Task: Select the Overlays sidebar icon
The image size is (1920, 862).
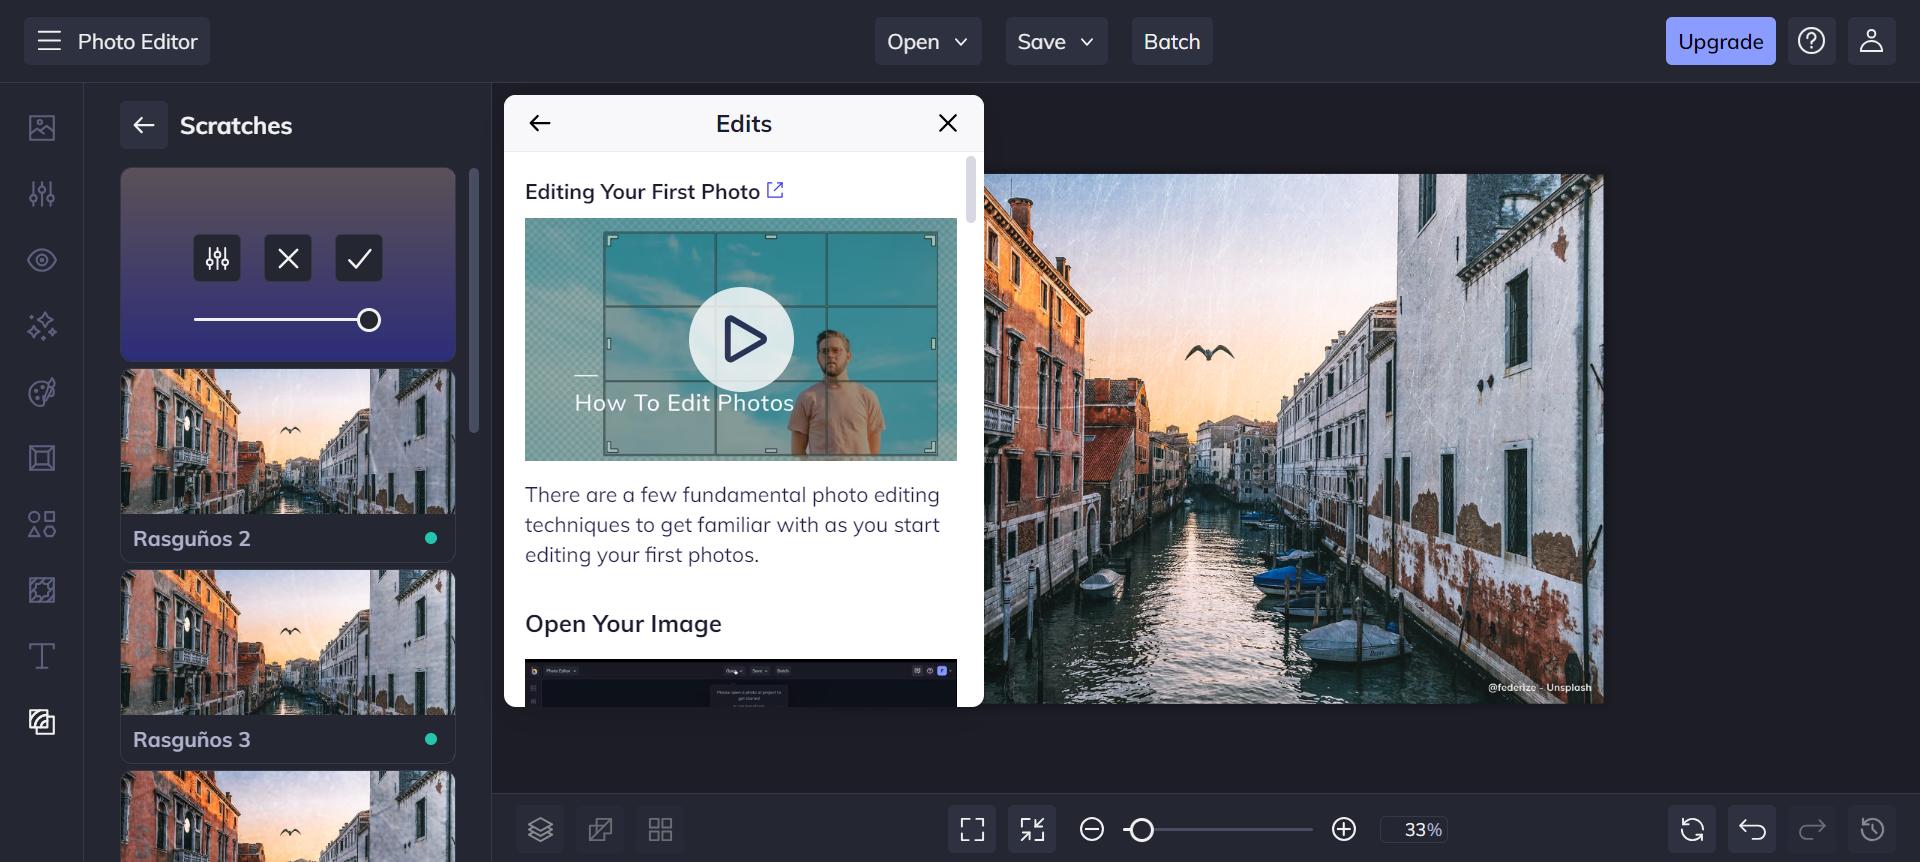Action: (x=42, y=590)
